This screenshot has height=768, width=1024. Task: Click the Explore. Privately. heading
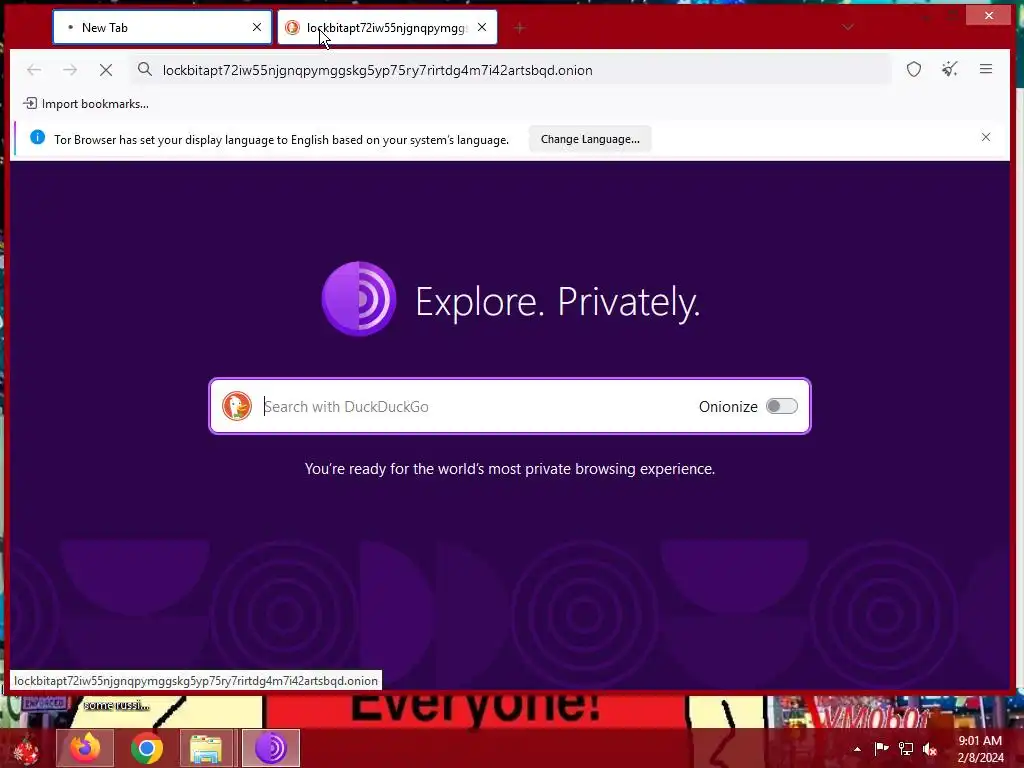pyautogui.click(x=557, y=302)
